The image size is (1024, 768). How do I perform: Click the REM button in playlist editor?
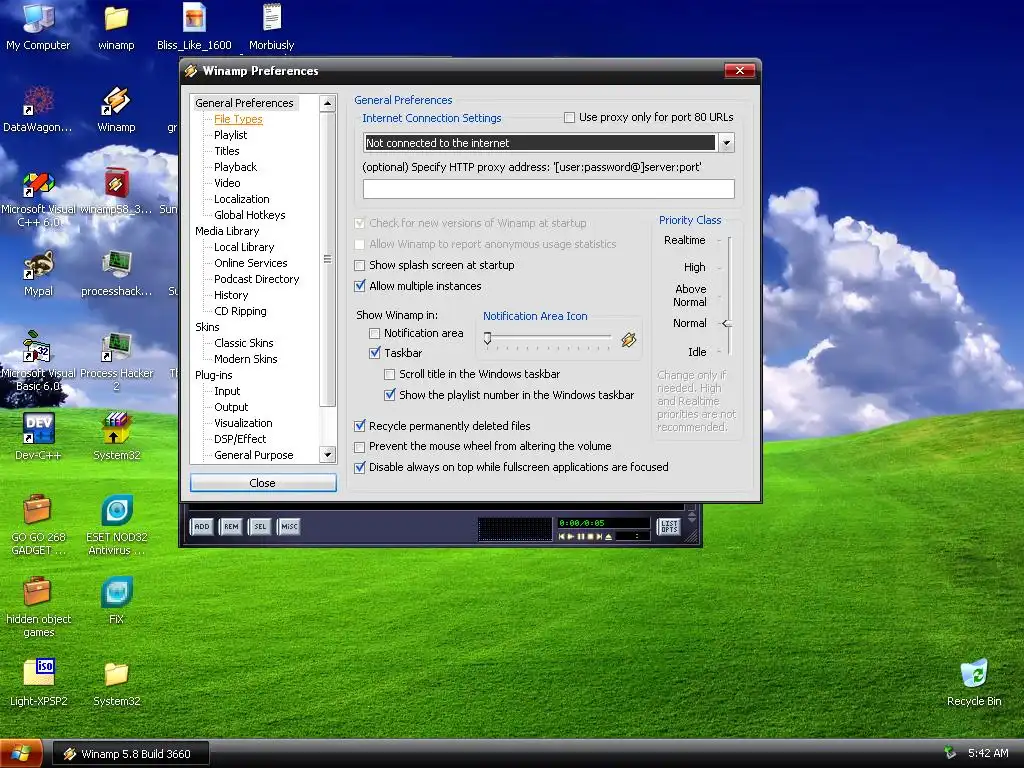click(231, 526)
